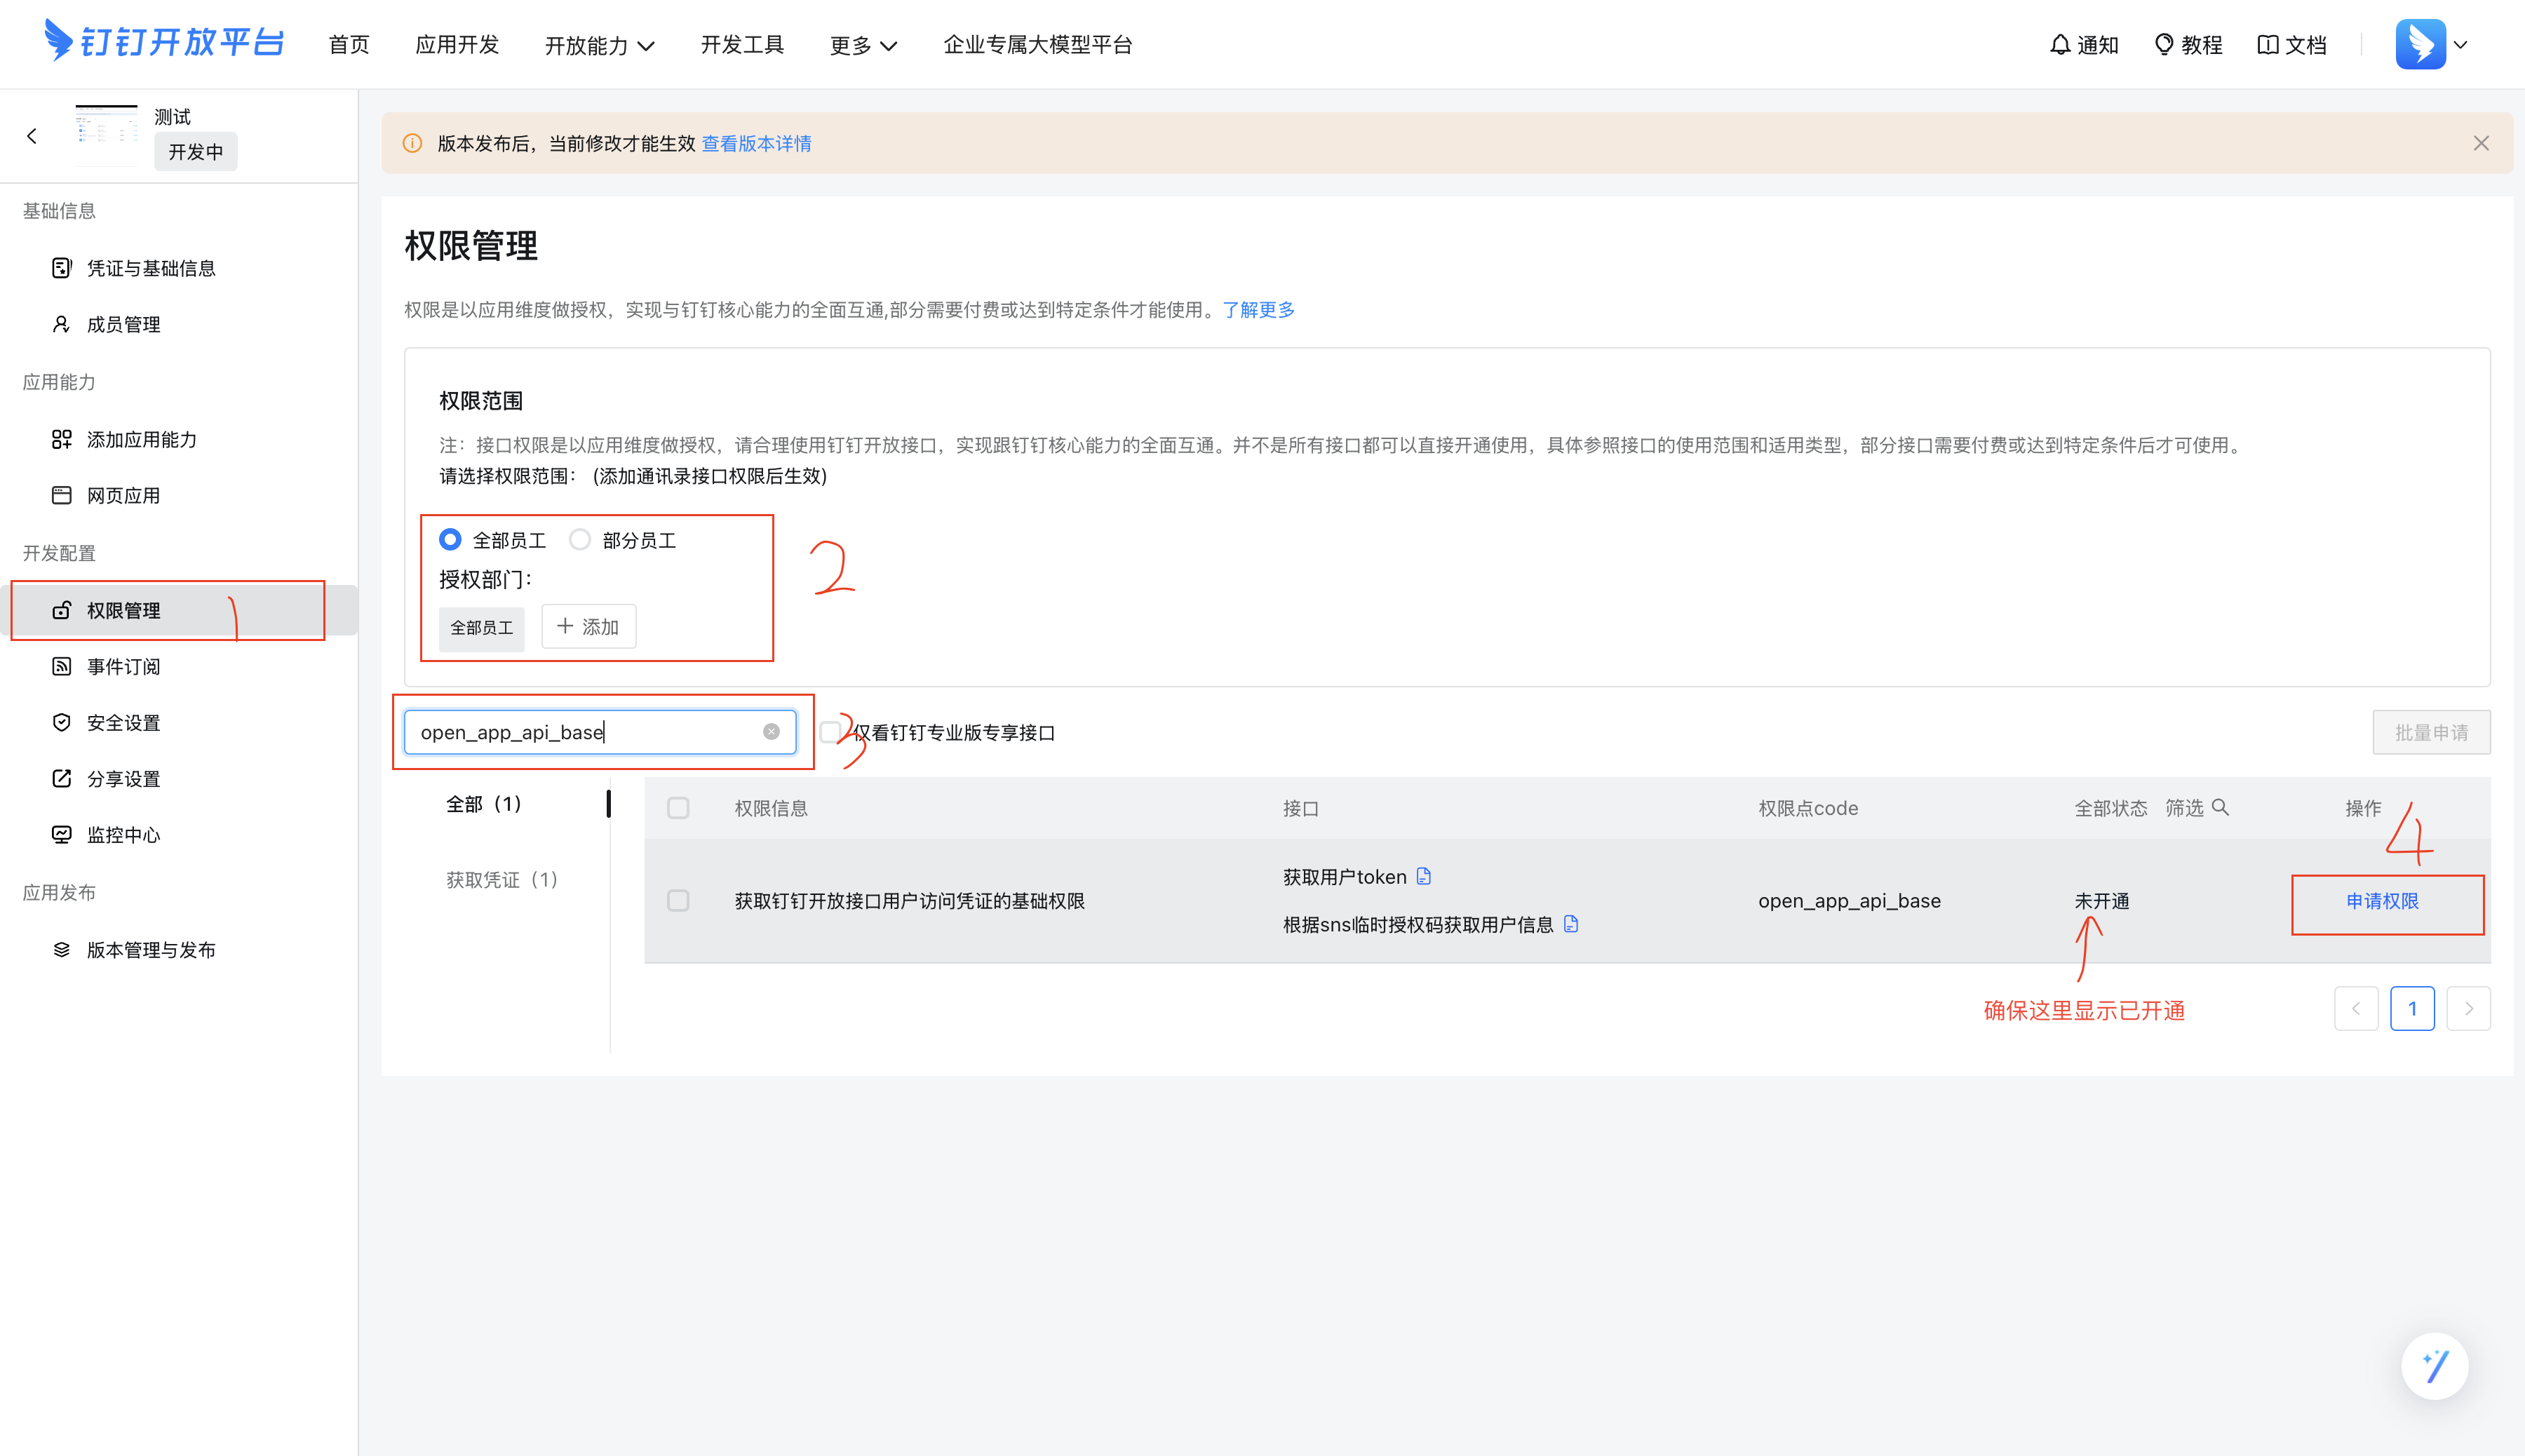Close the version notice banner

pos(2481,144)
